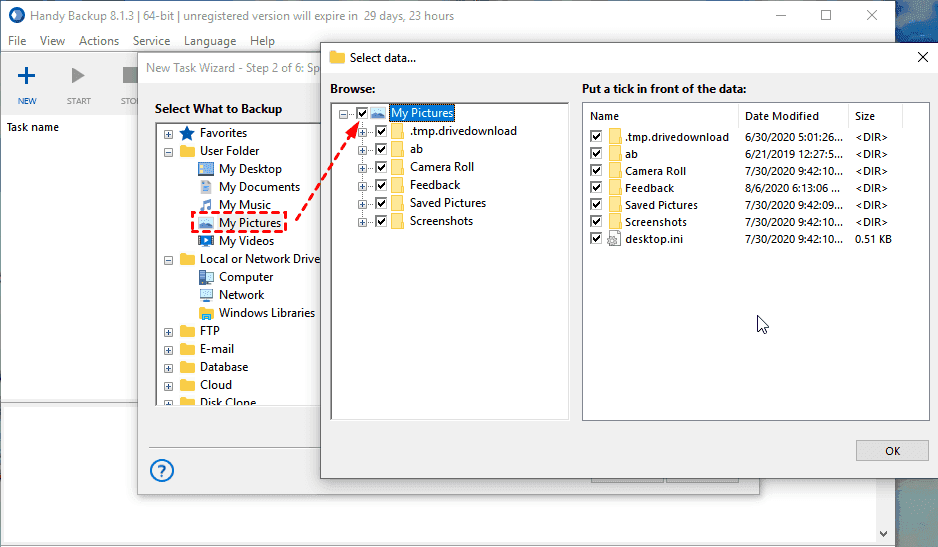Click the Local or Network Drive folder icon

tap(187, 259)
